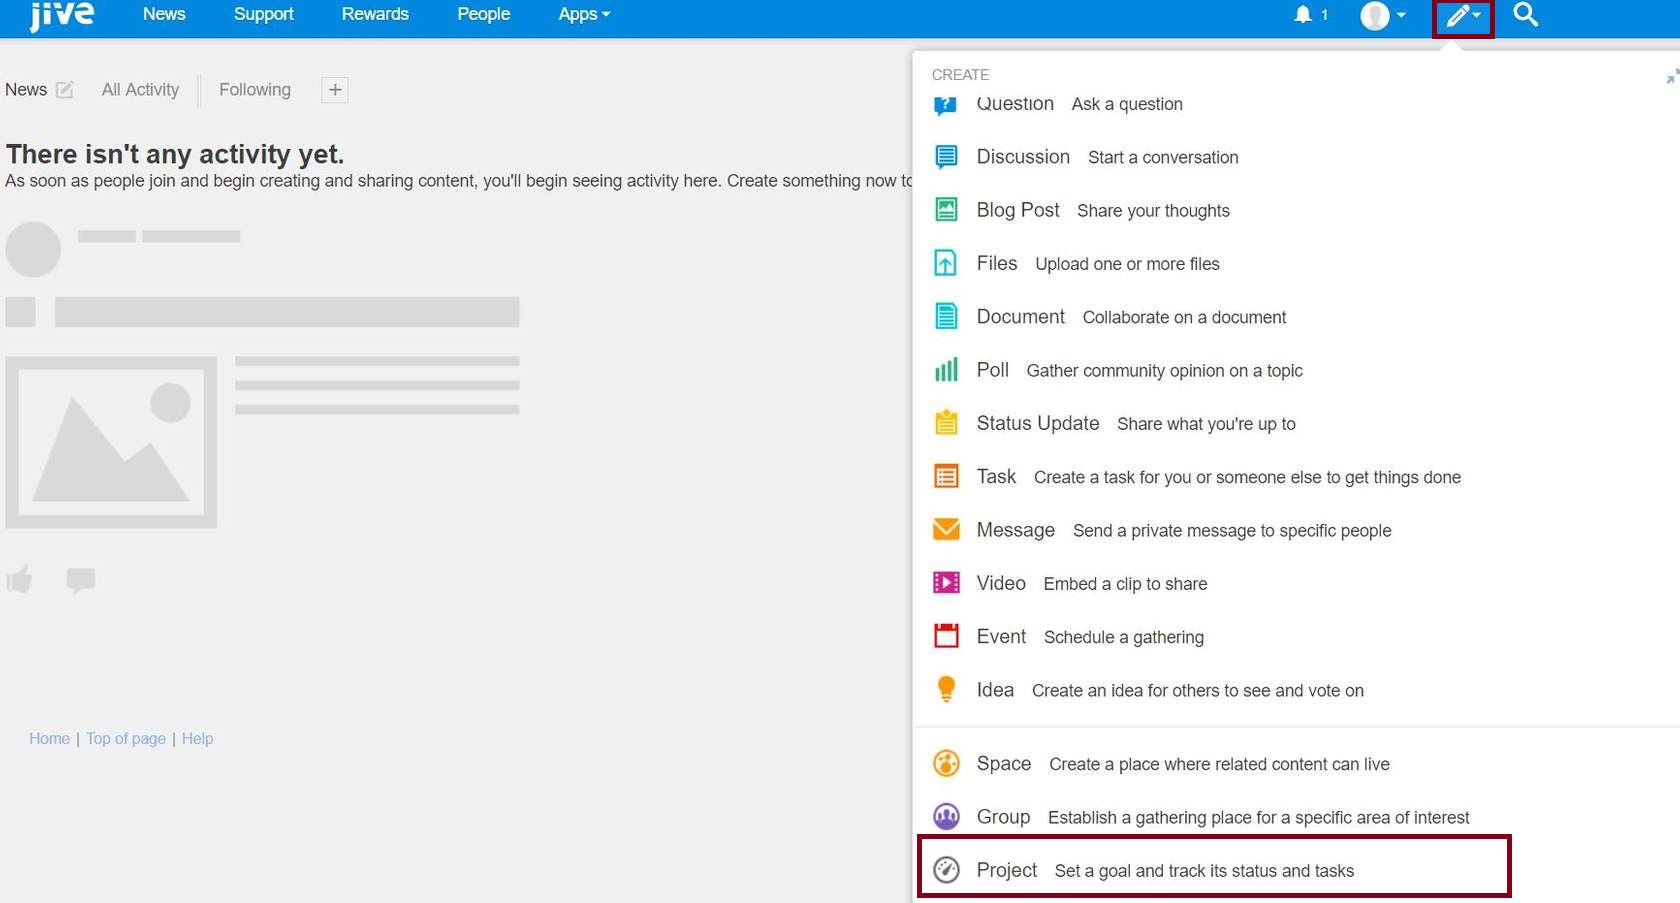This screenshot has height=903, width=1680.
Task: Select the Message envelope icon
Action: tap(946, 530)
